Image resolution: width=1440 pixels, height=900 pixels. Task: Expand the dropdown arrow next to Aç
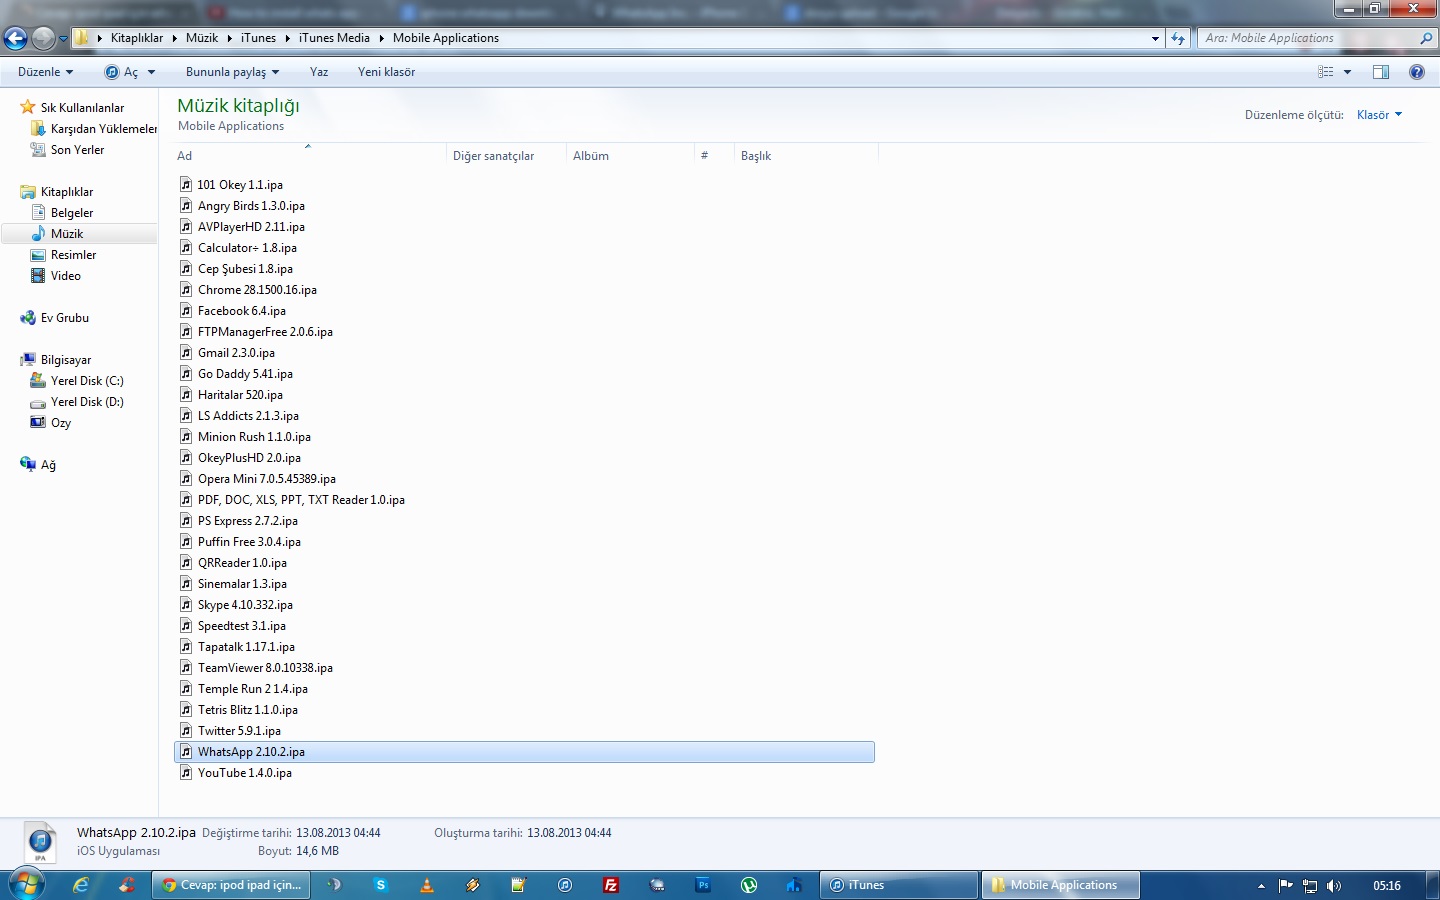coord(152,72)
